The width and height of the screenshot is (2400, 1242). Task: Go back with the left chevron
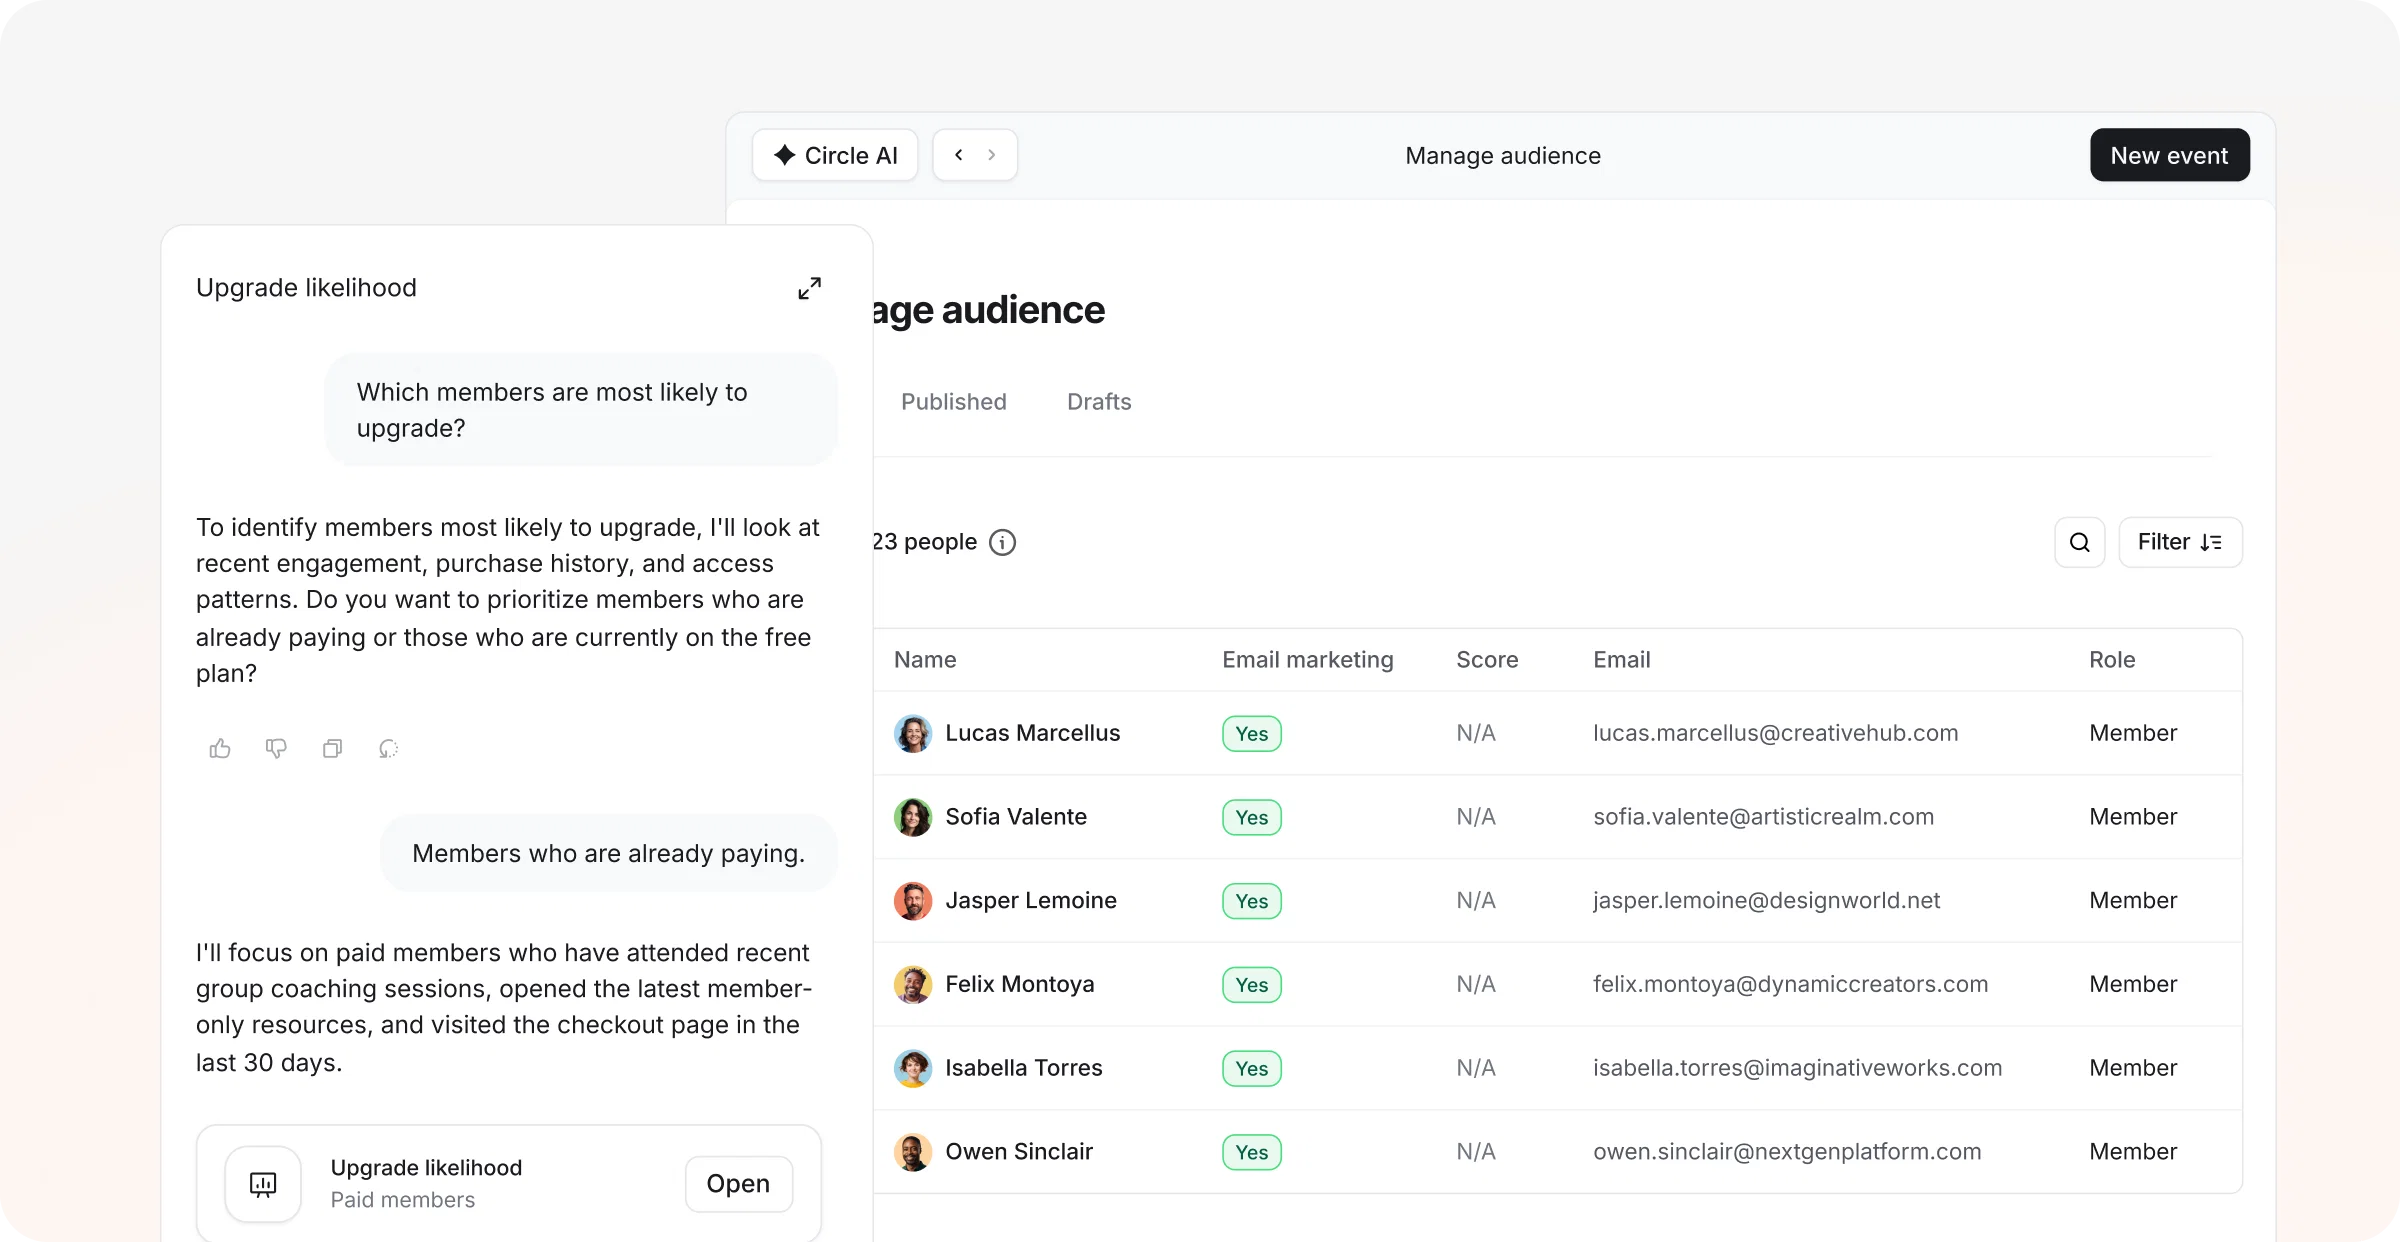click(958, 155)
